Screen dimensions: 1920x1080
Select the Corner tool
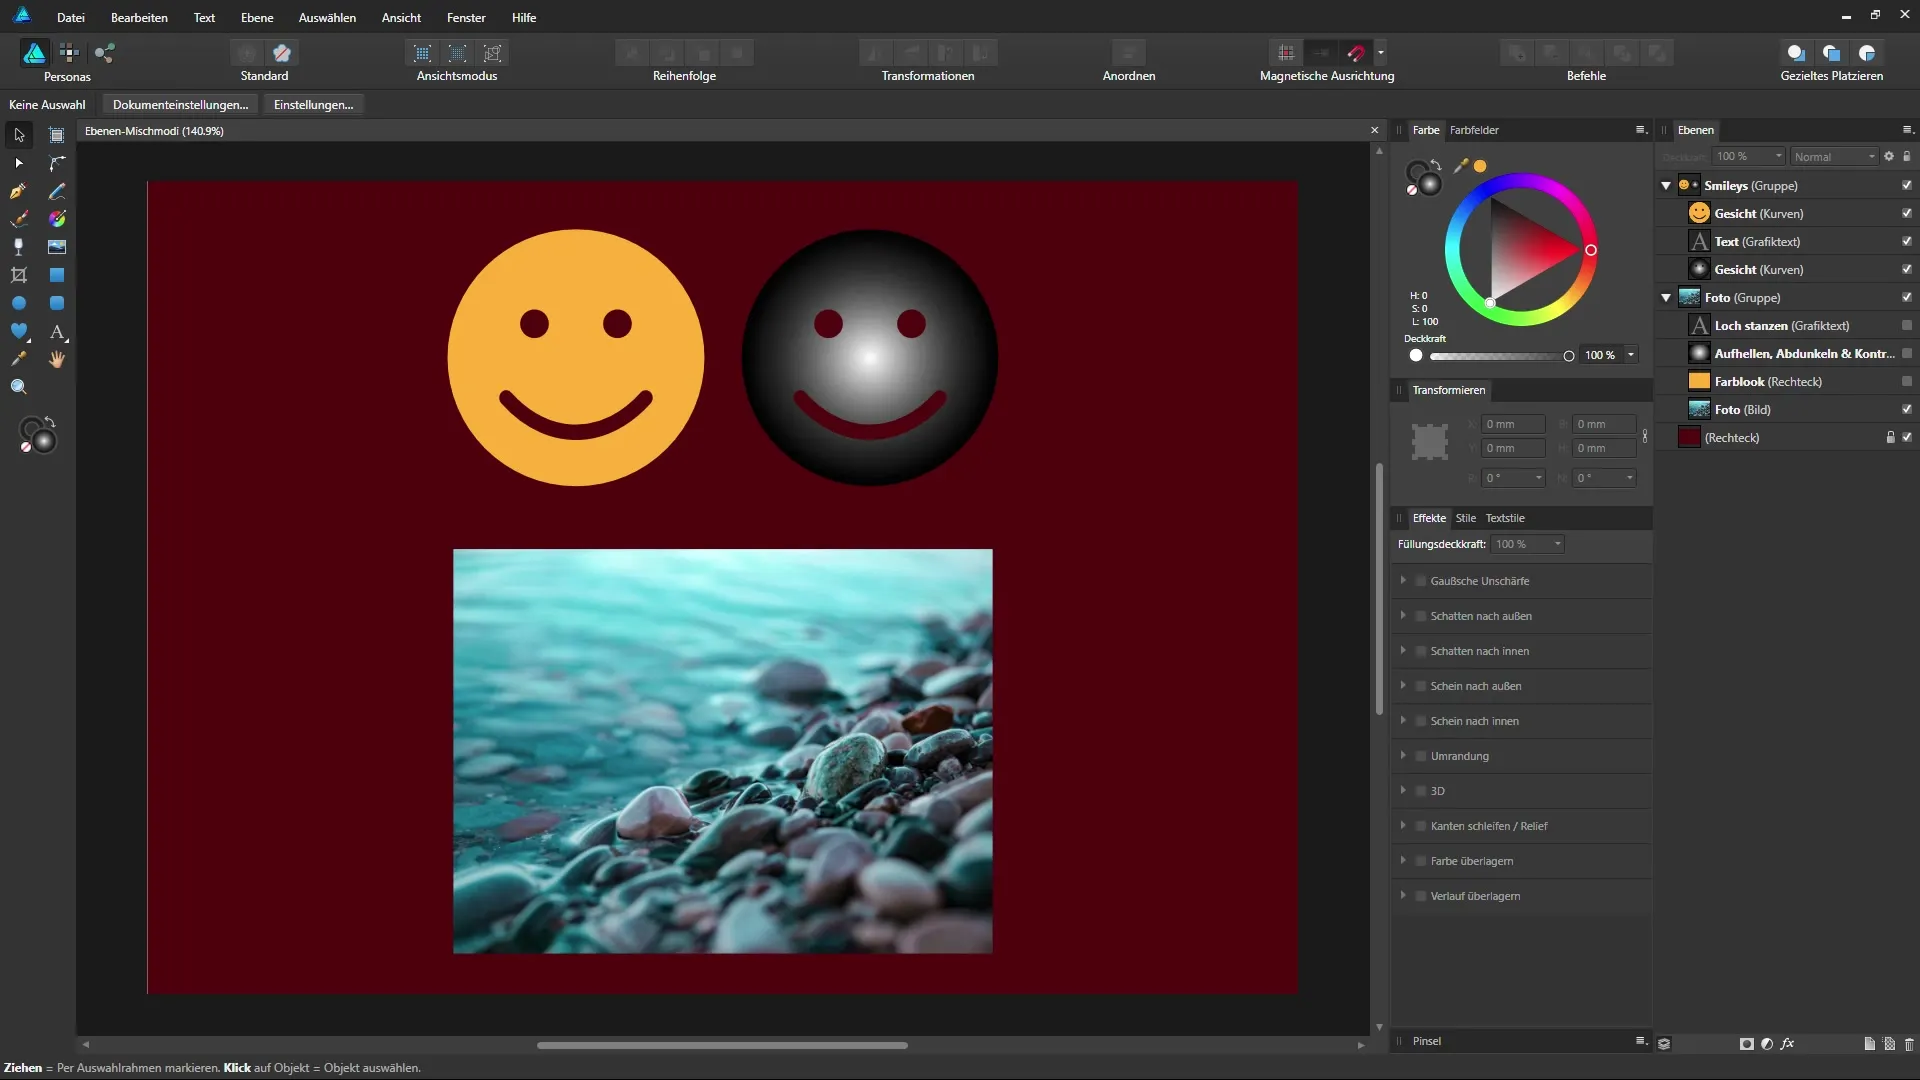coord(57,163)
